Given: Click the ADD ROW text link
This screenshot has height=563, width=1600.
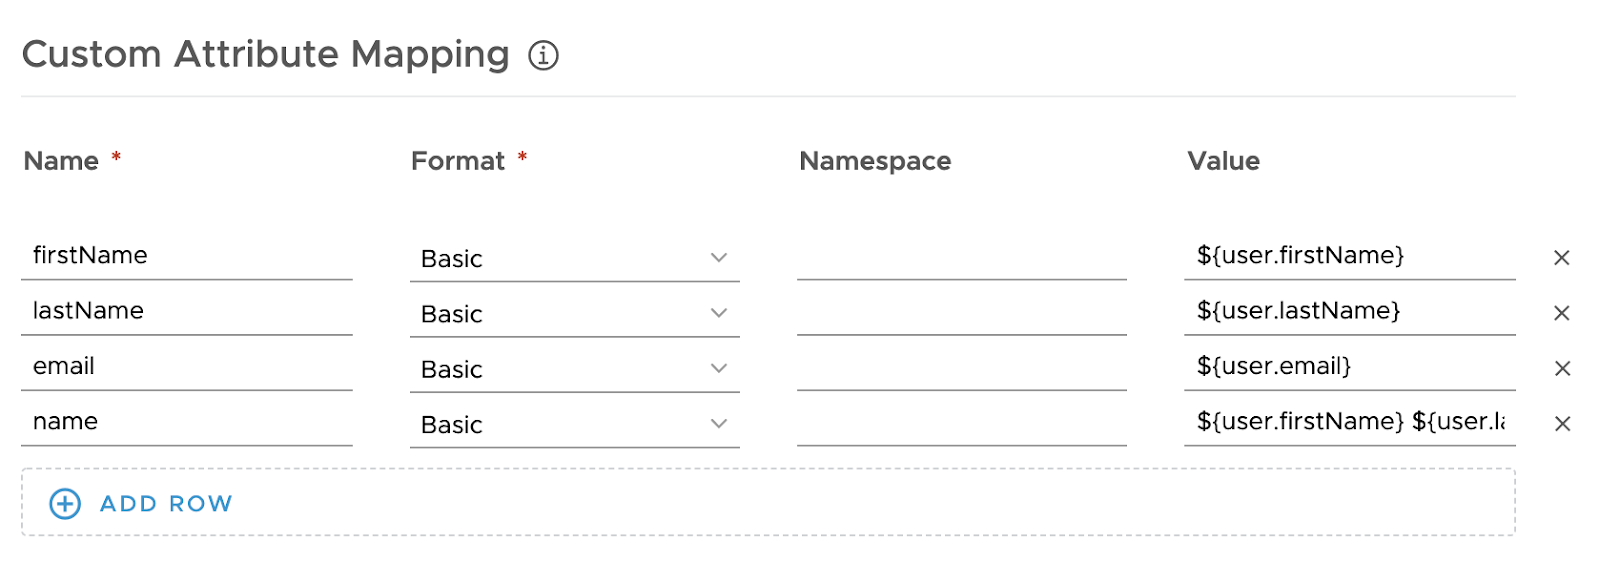Looking at the screenshot, I should (166, 504).
